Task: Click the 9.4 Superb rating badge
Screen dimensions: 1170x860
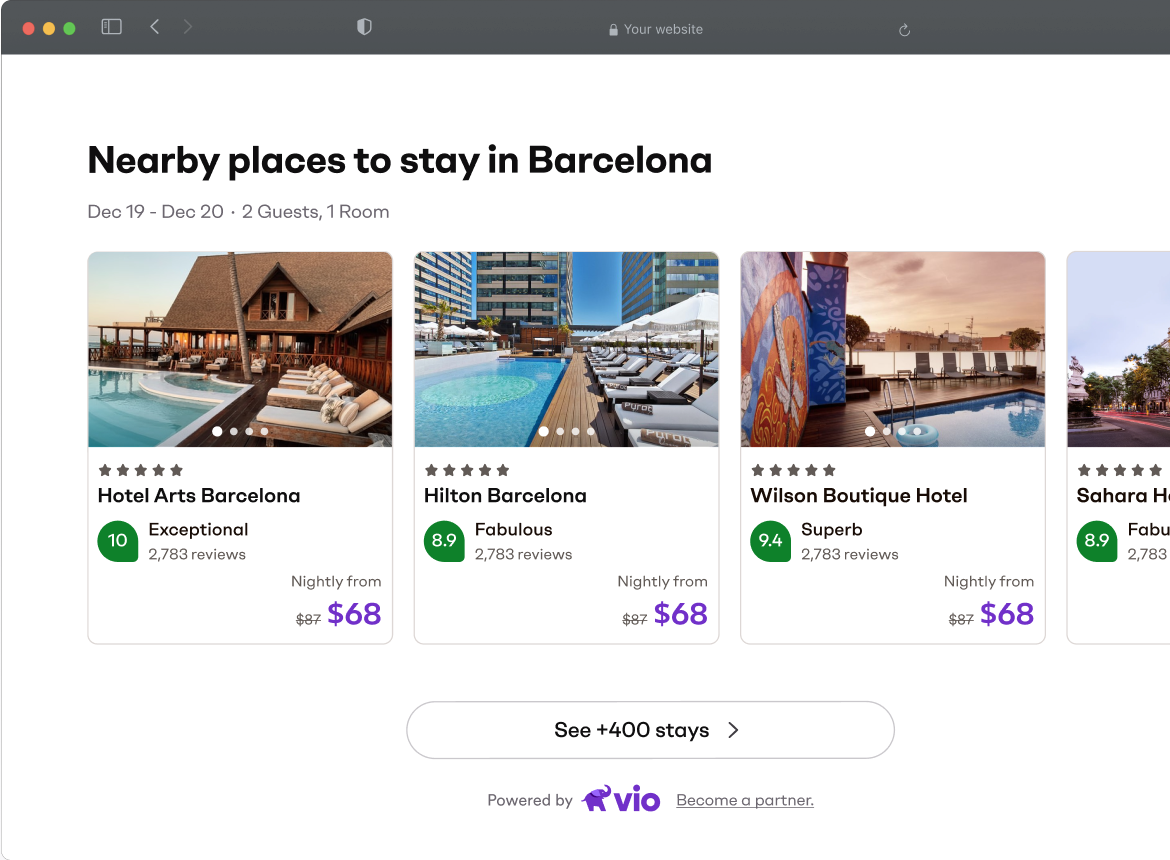Action: pyautogui.click(x=770, y=541)
